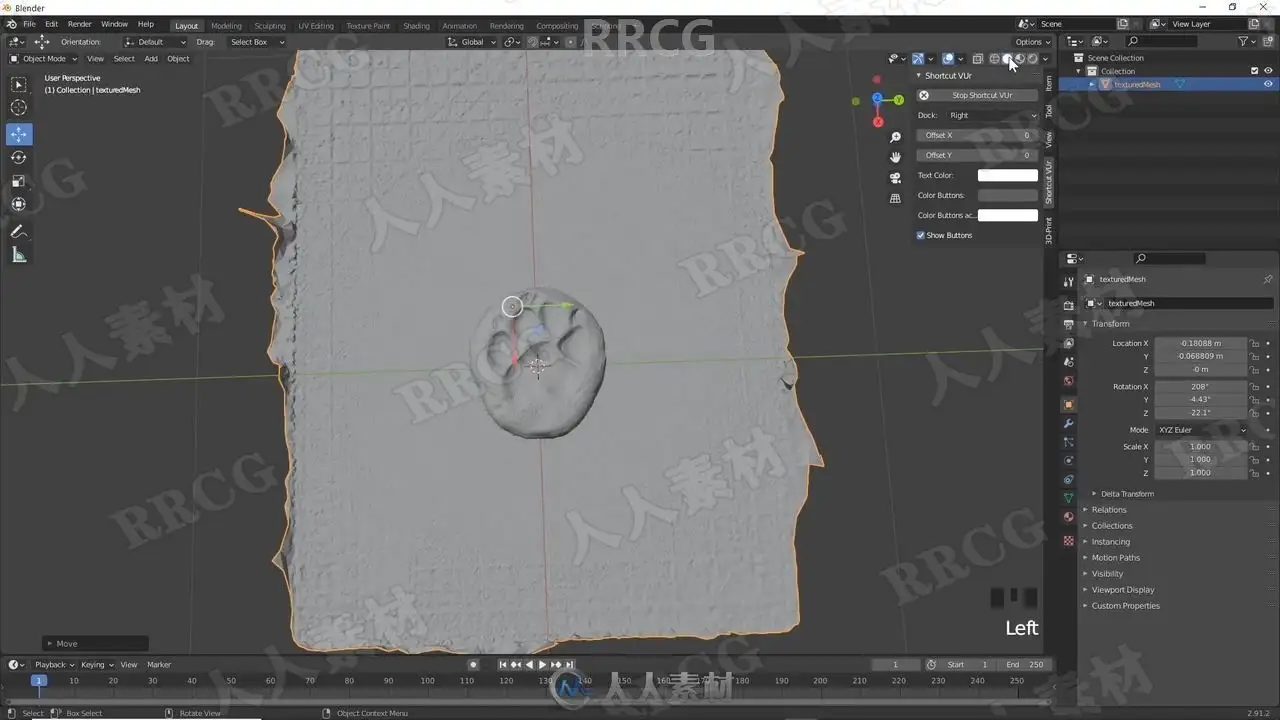Open the Object Data mesh triangle tab

1069,498
